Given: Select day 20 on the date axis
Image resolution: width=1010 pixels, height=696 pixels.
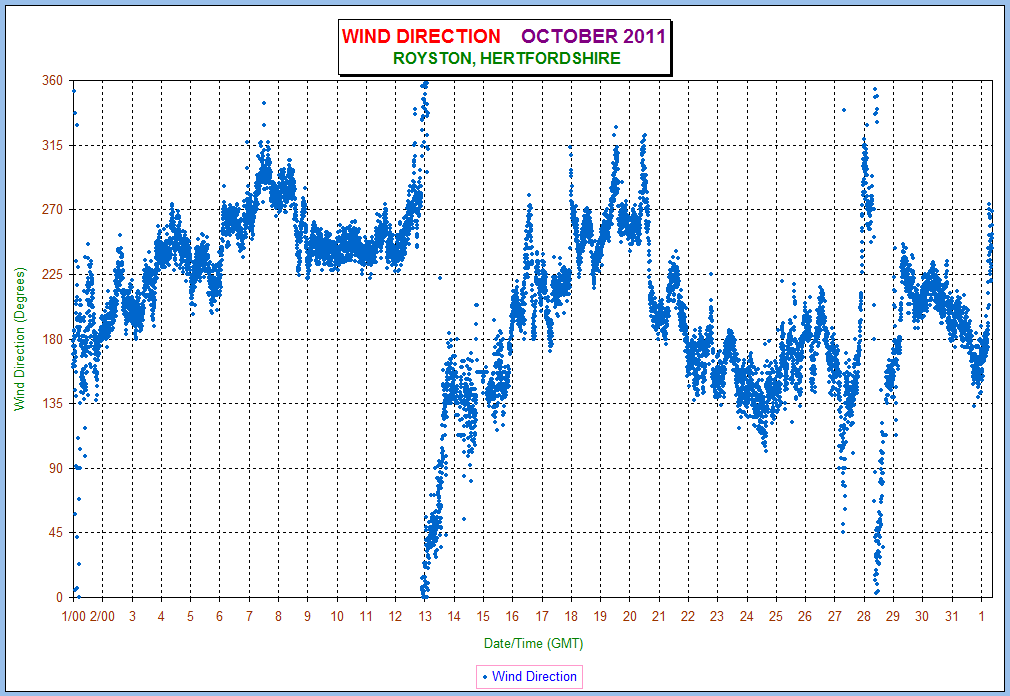Looking at the screenshot, I should click(x=630, y=616).
